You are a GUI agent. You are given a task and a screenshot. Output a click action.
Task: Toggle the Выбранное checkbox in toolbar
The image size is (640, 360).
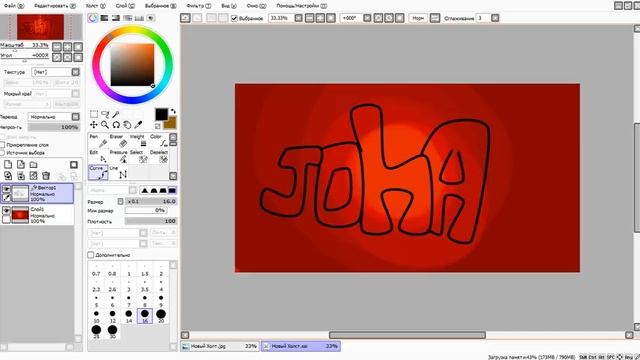[x=234, y=18]
